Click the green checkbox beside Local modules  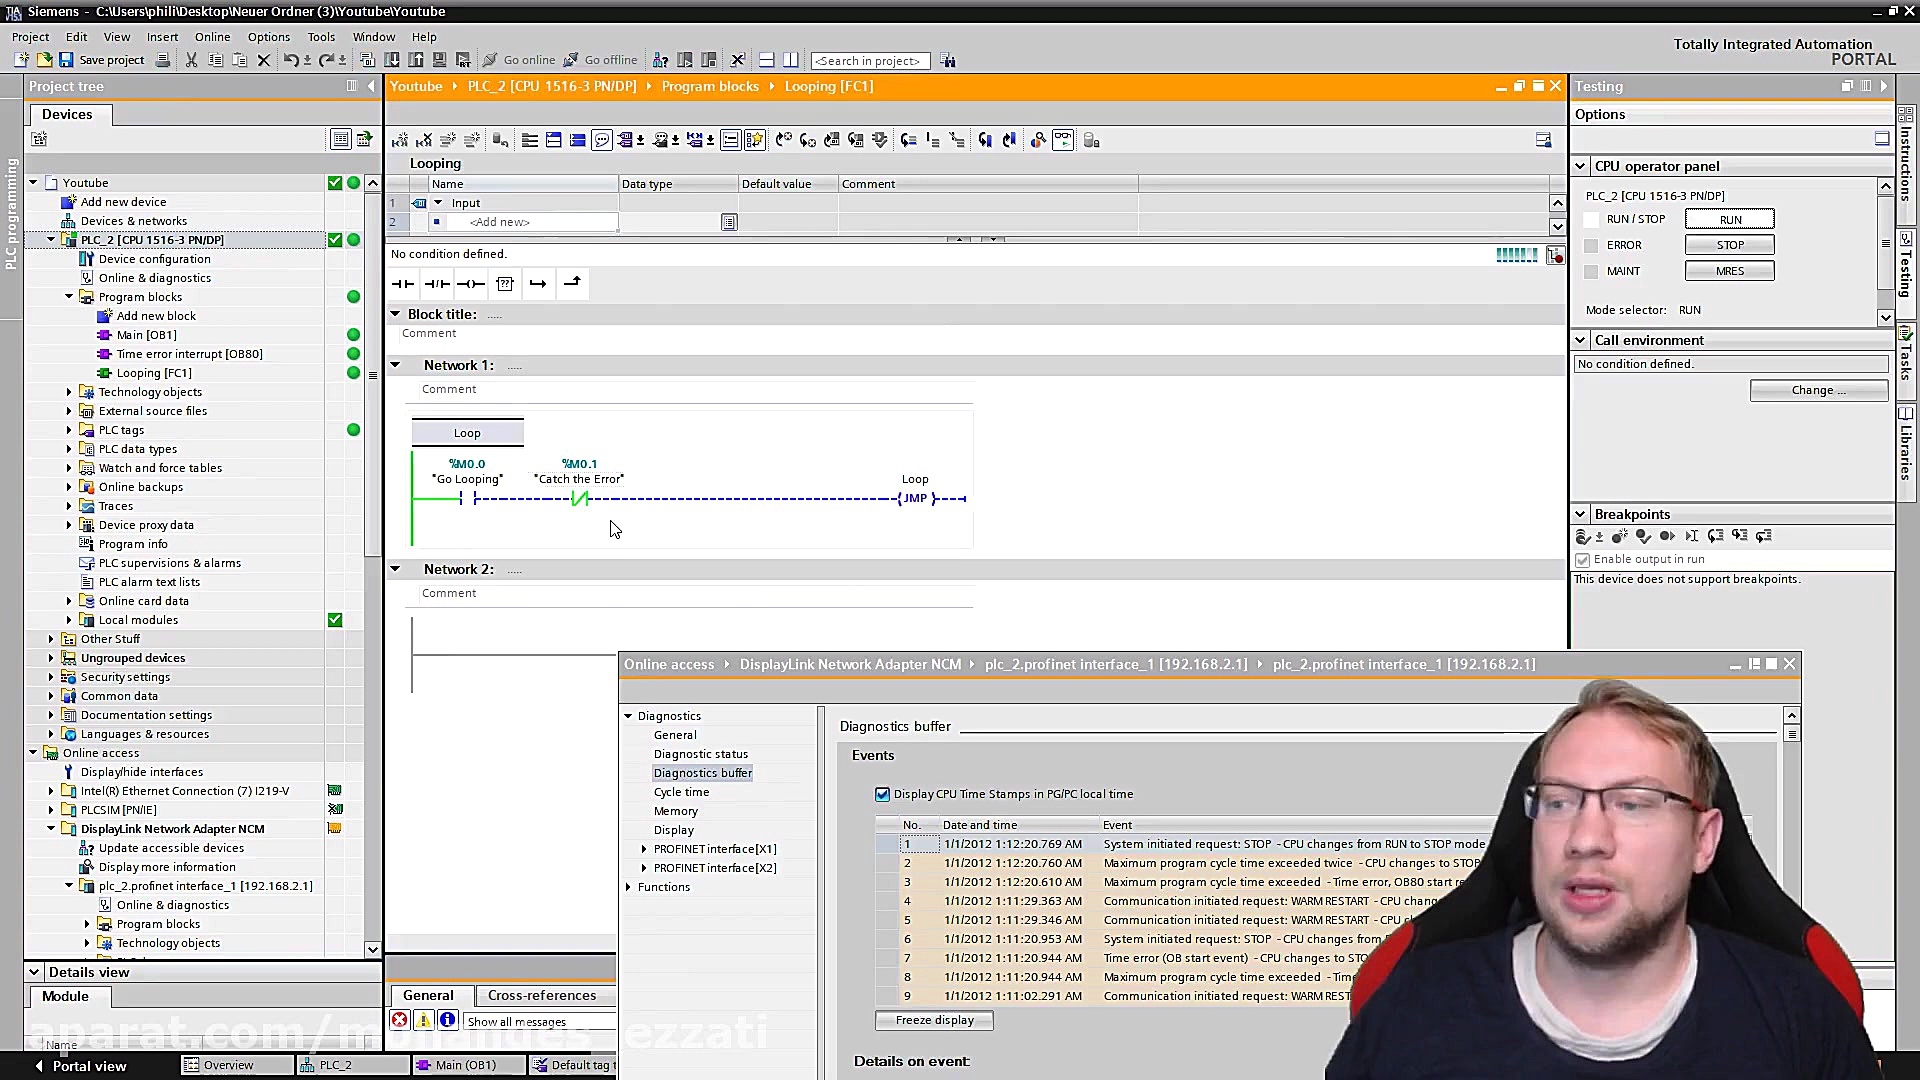[x=335, y=620]
